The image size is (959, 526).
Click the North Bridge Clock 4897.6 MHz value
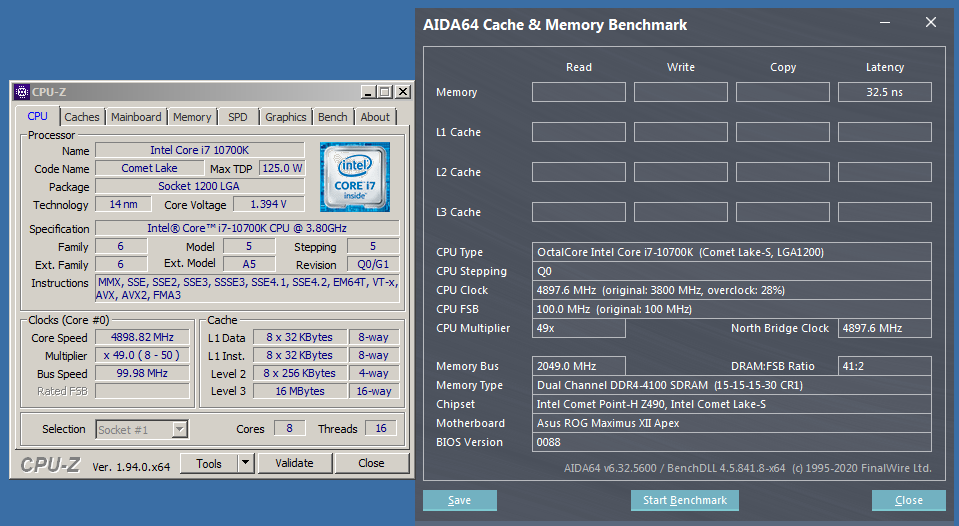[x=884, y=328]
